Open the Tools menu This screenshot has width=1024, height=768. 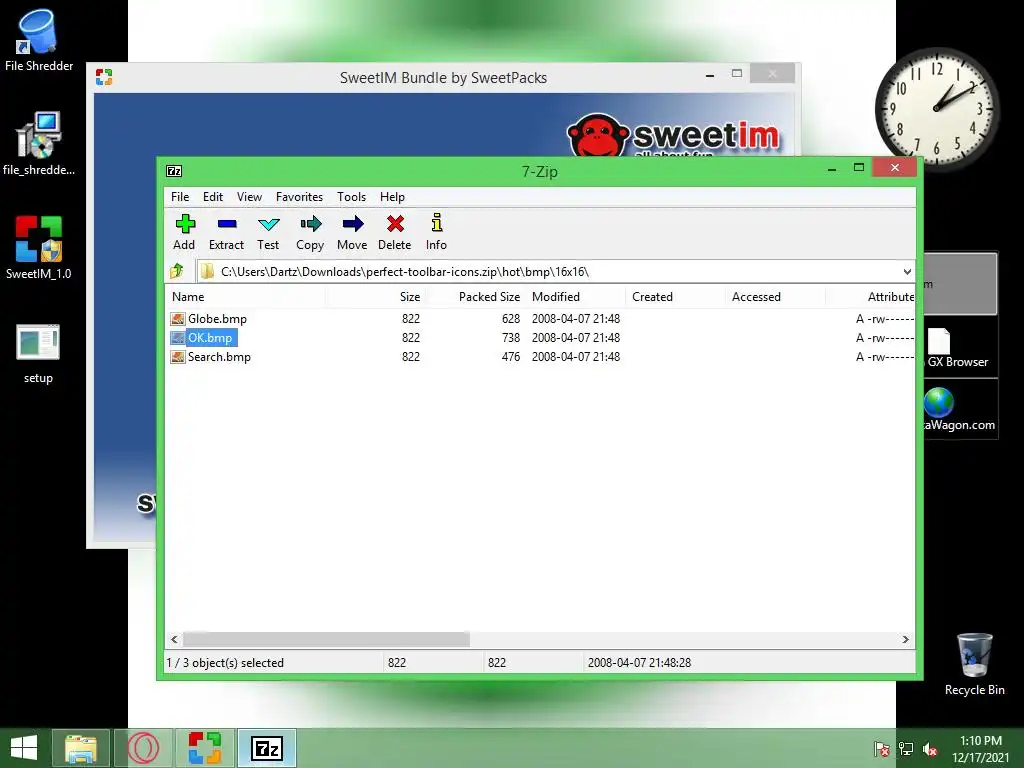[351, 197]
